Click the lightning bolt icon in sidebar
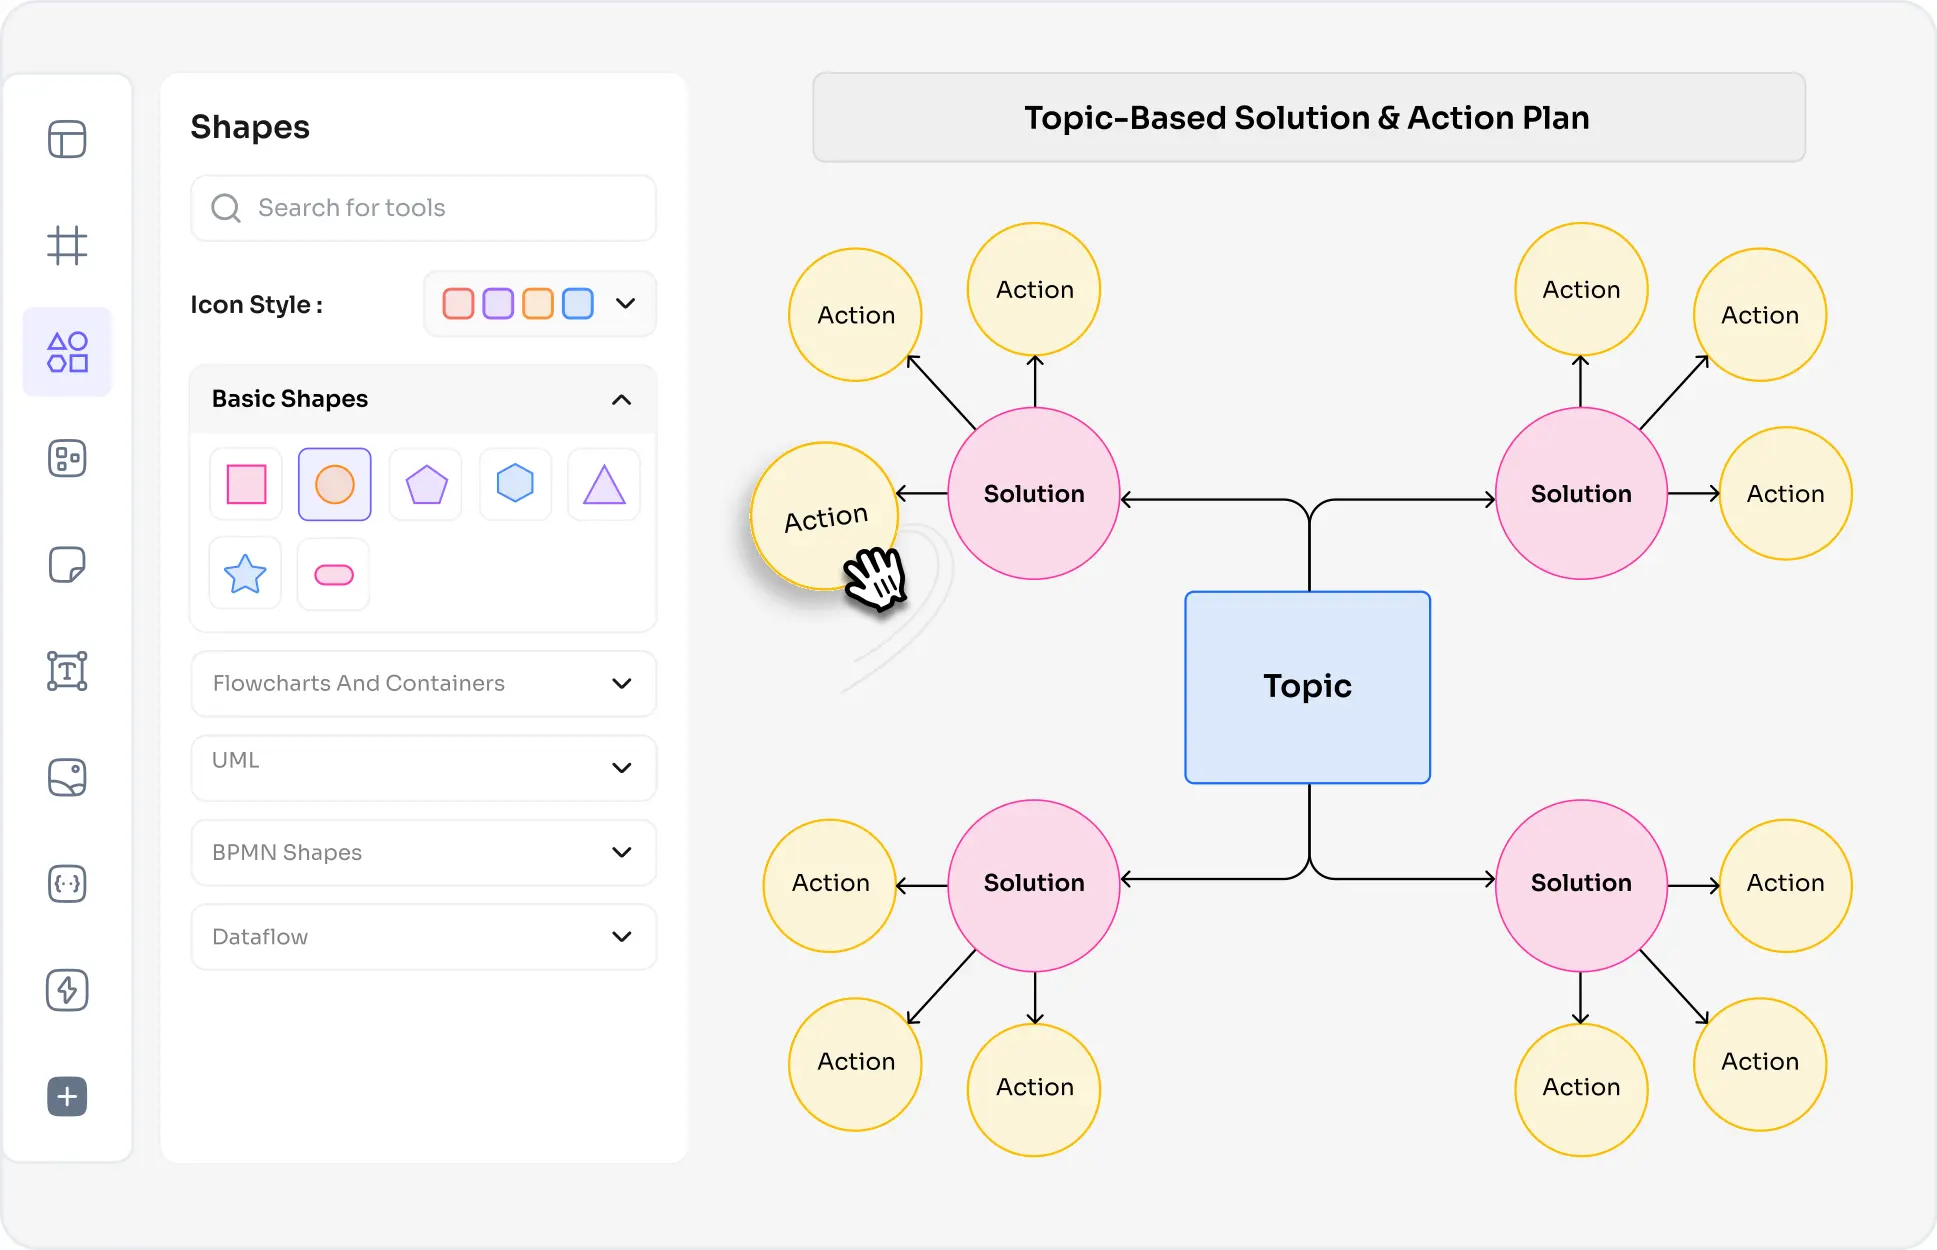 pos(67,990)
